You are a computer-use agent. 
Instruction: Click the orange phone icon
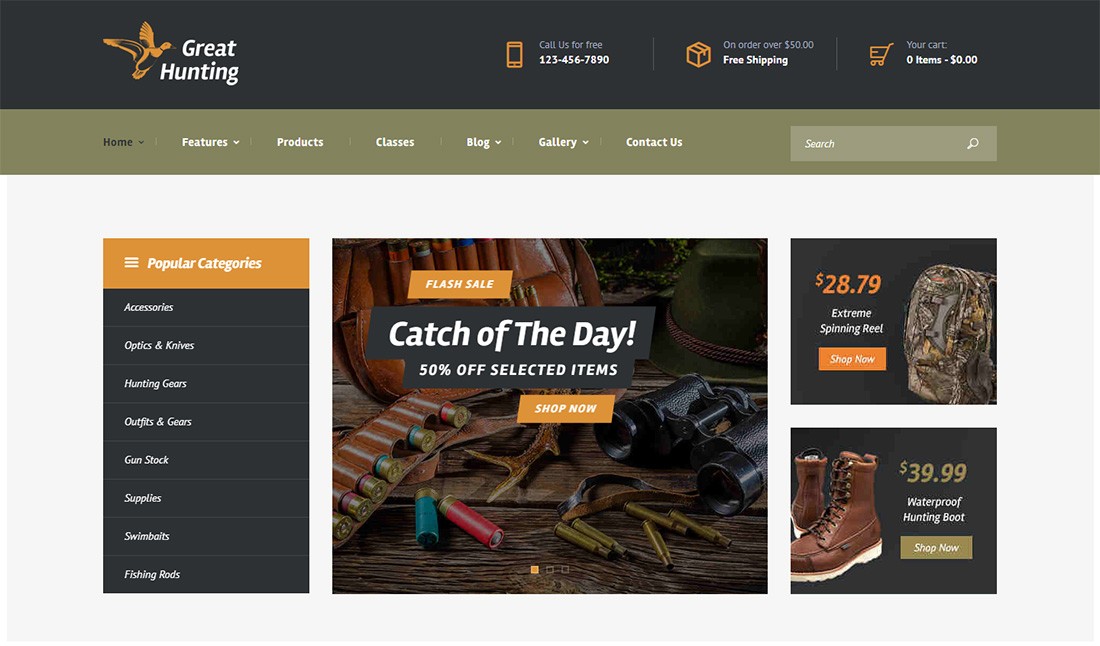click(x=514, y=54)
